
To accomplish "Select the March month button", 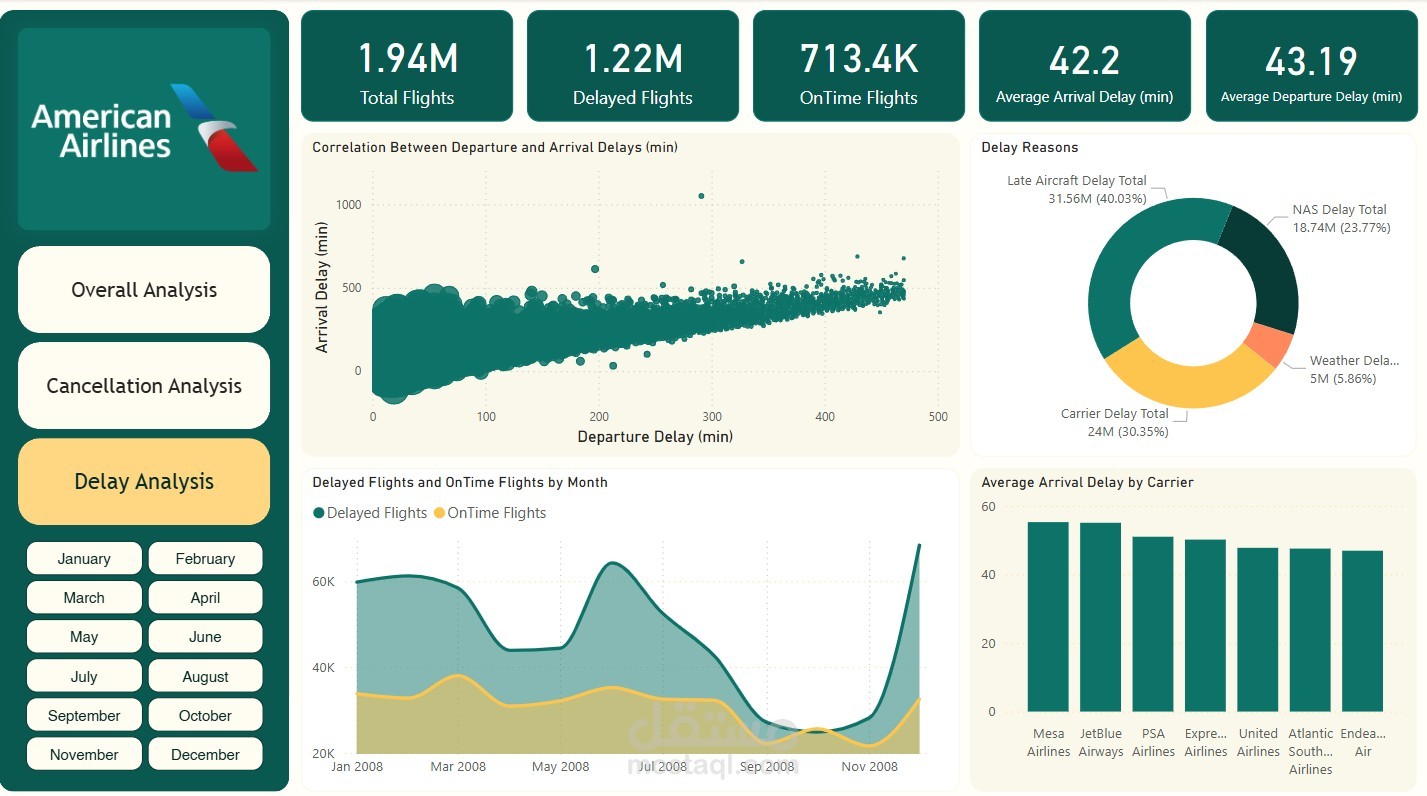I will tap(84, 598).
